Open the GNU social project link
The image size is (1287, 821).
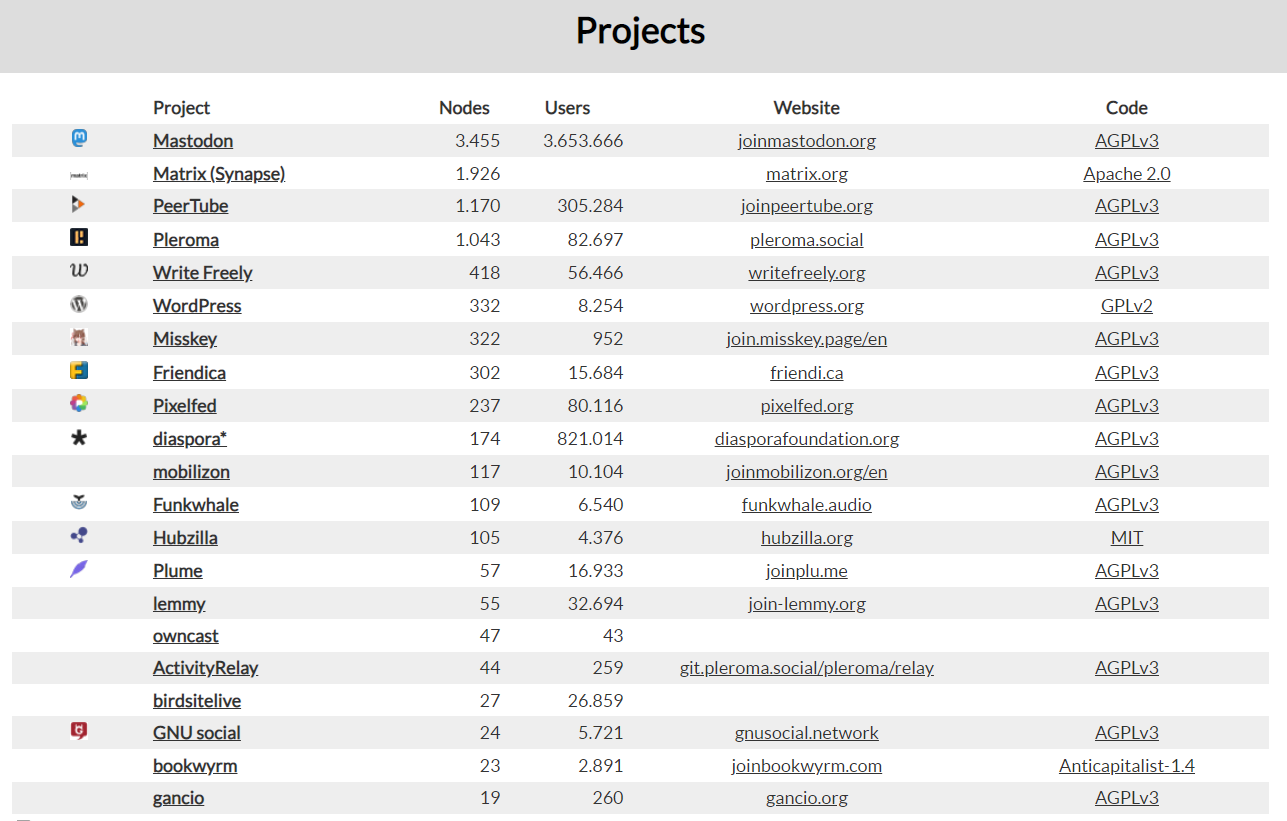pos(197,733)
